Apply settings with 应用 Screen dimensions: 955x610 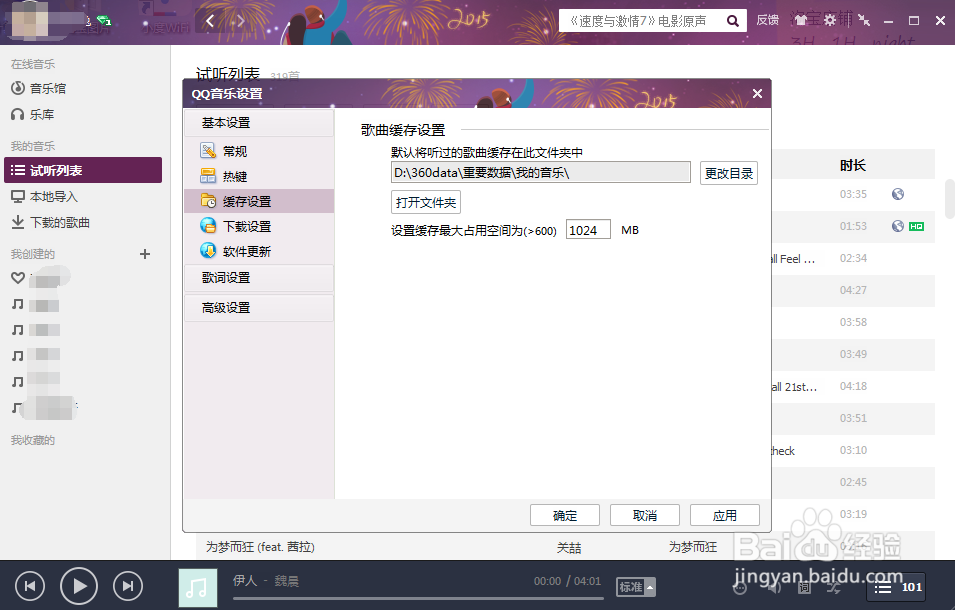725,516
